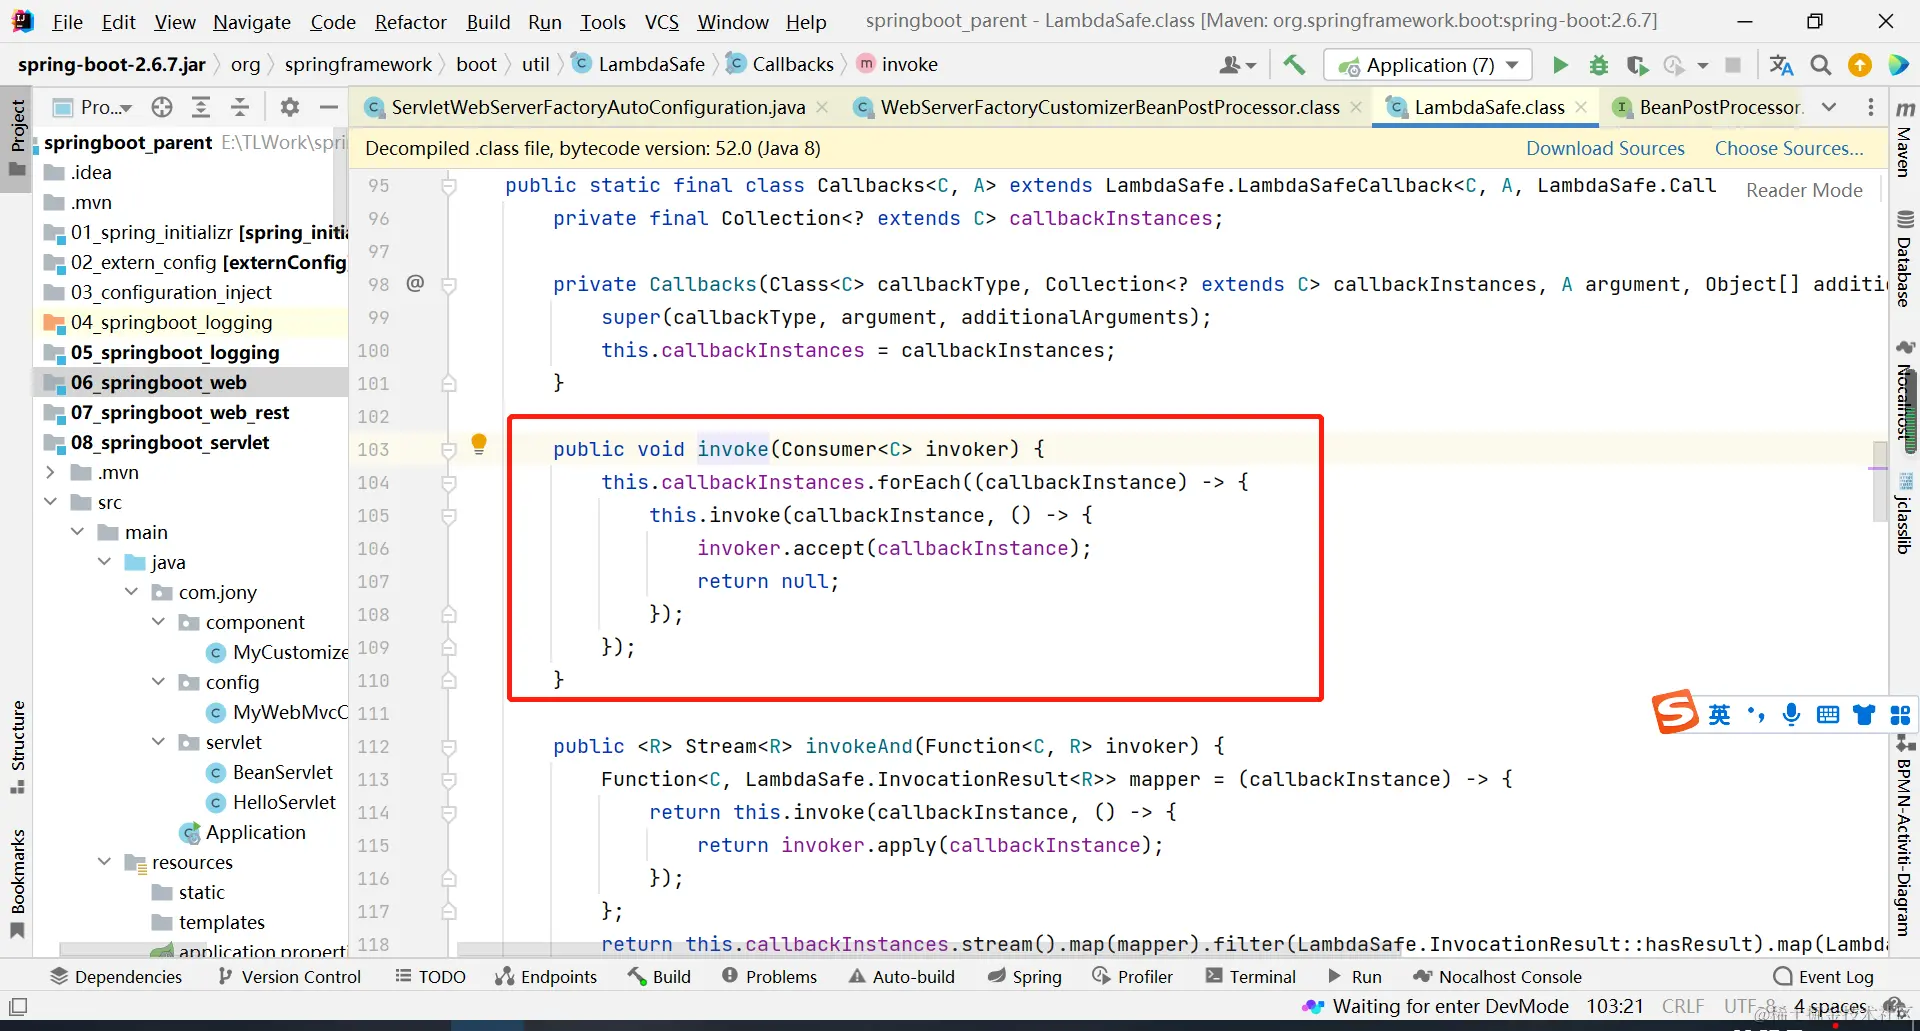Screen dimensions: 1920x1031
Task: Toggle the Maven tool window stripe
Action: point(1904,140)
